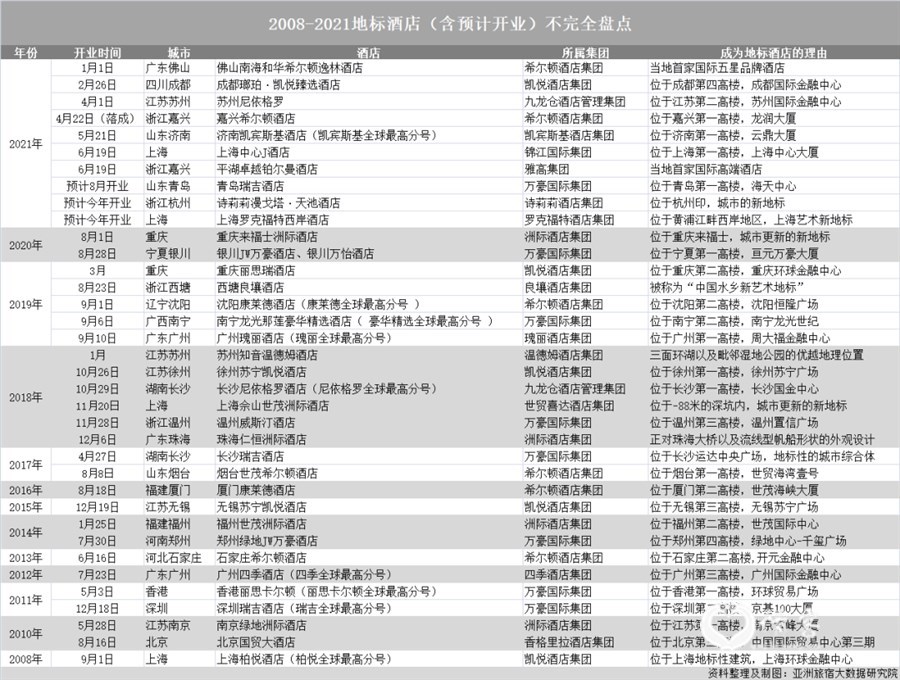Select the '2015年' year cell
Viewport: 900px width, 680px height.
(x=26, y=507)
